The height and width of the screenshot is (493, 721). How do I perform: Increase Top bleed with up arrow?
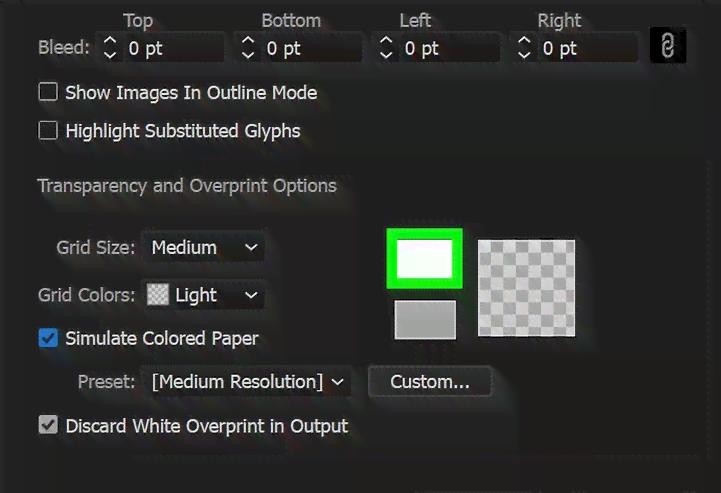tap(110, 40)
